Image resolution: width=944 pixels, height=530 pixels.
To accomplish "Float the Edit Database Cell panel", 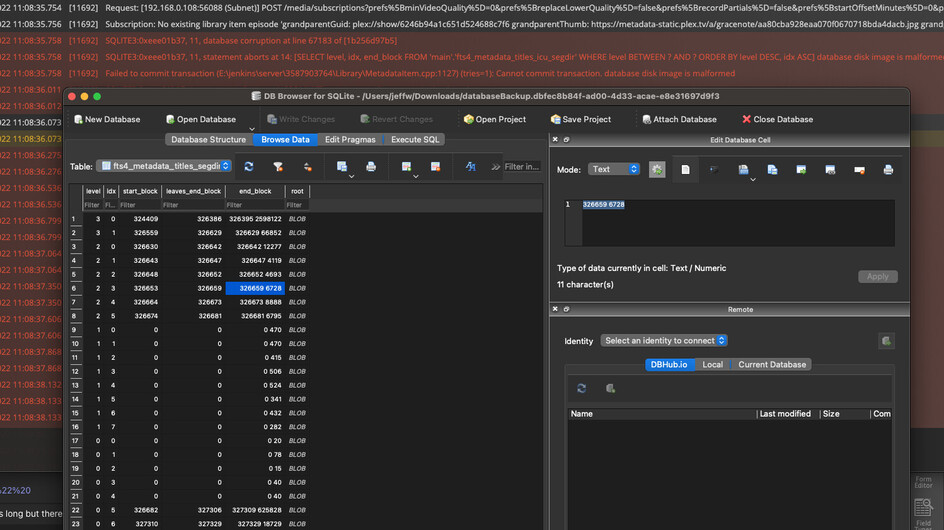I will 567,140.
